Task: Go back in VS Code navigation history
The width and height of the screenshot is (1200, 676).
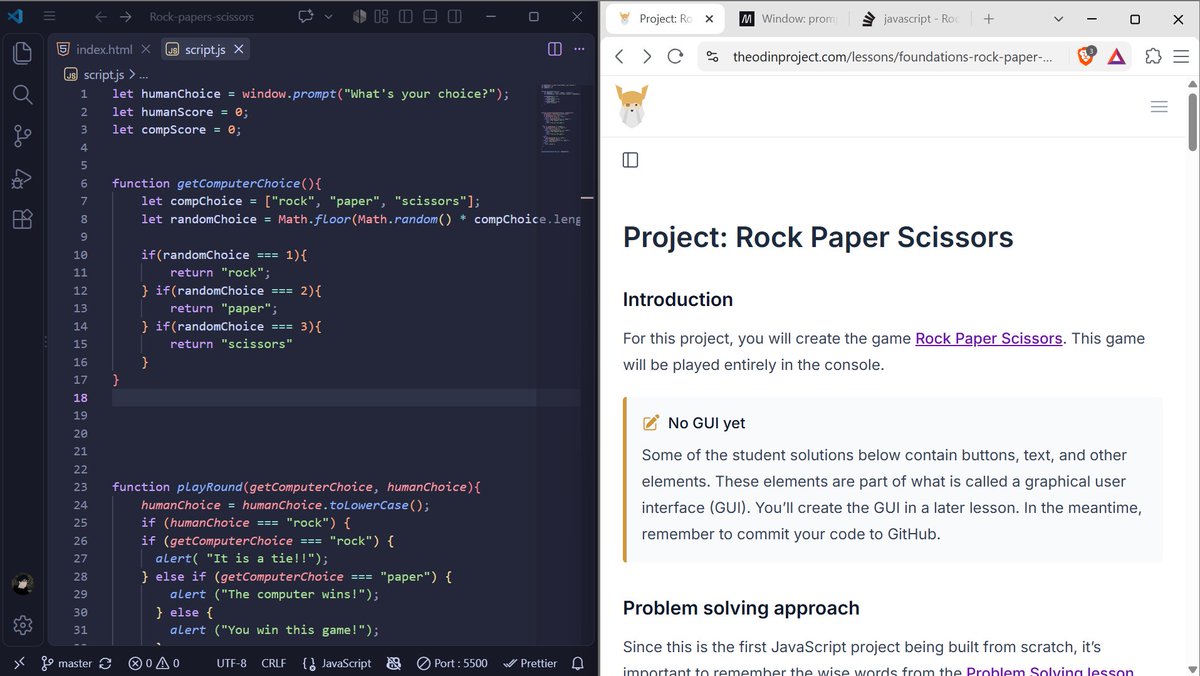Action: tap(100, 17)
